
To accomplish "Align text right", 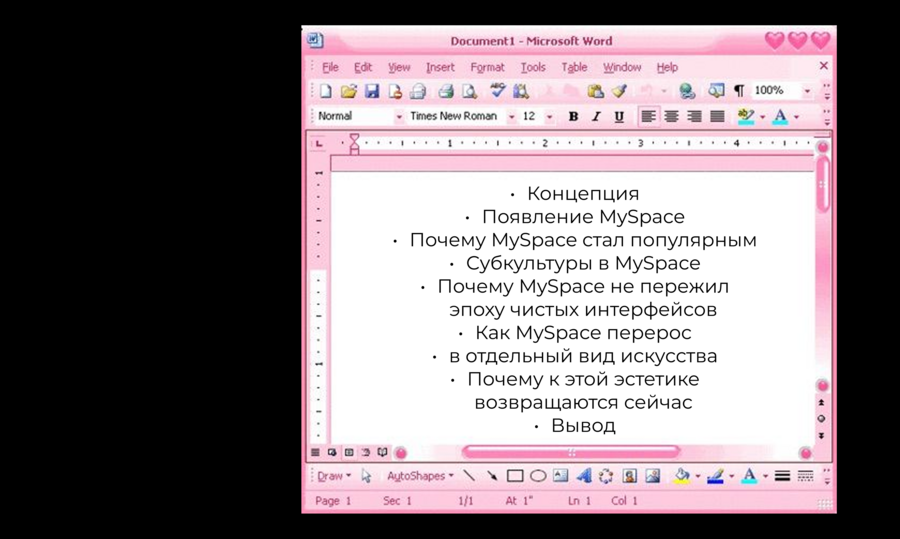I will click(x=694, y=117).
